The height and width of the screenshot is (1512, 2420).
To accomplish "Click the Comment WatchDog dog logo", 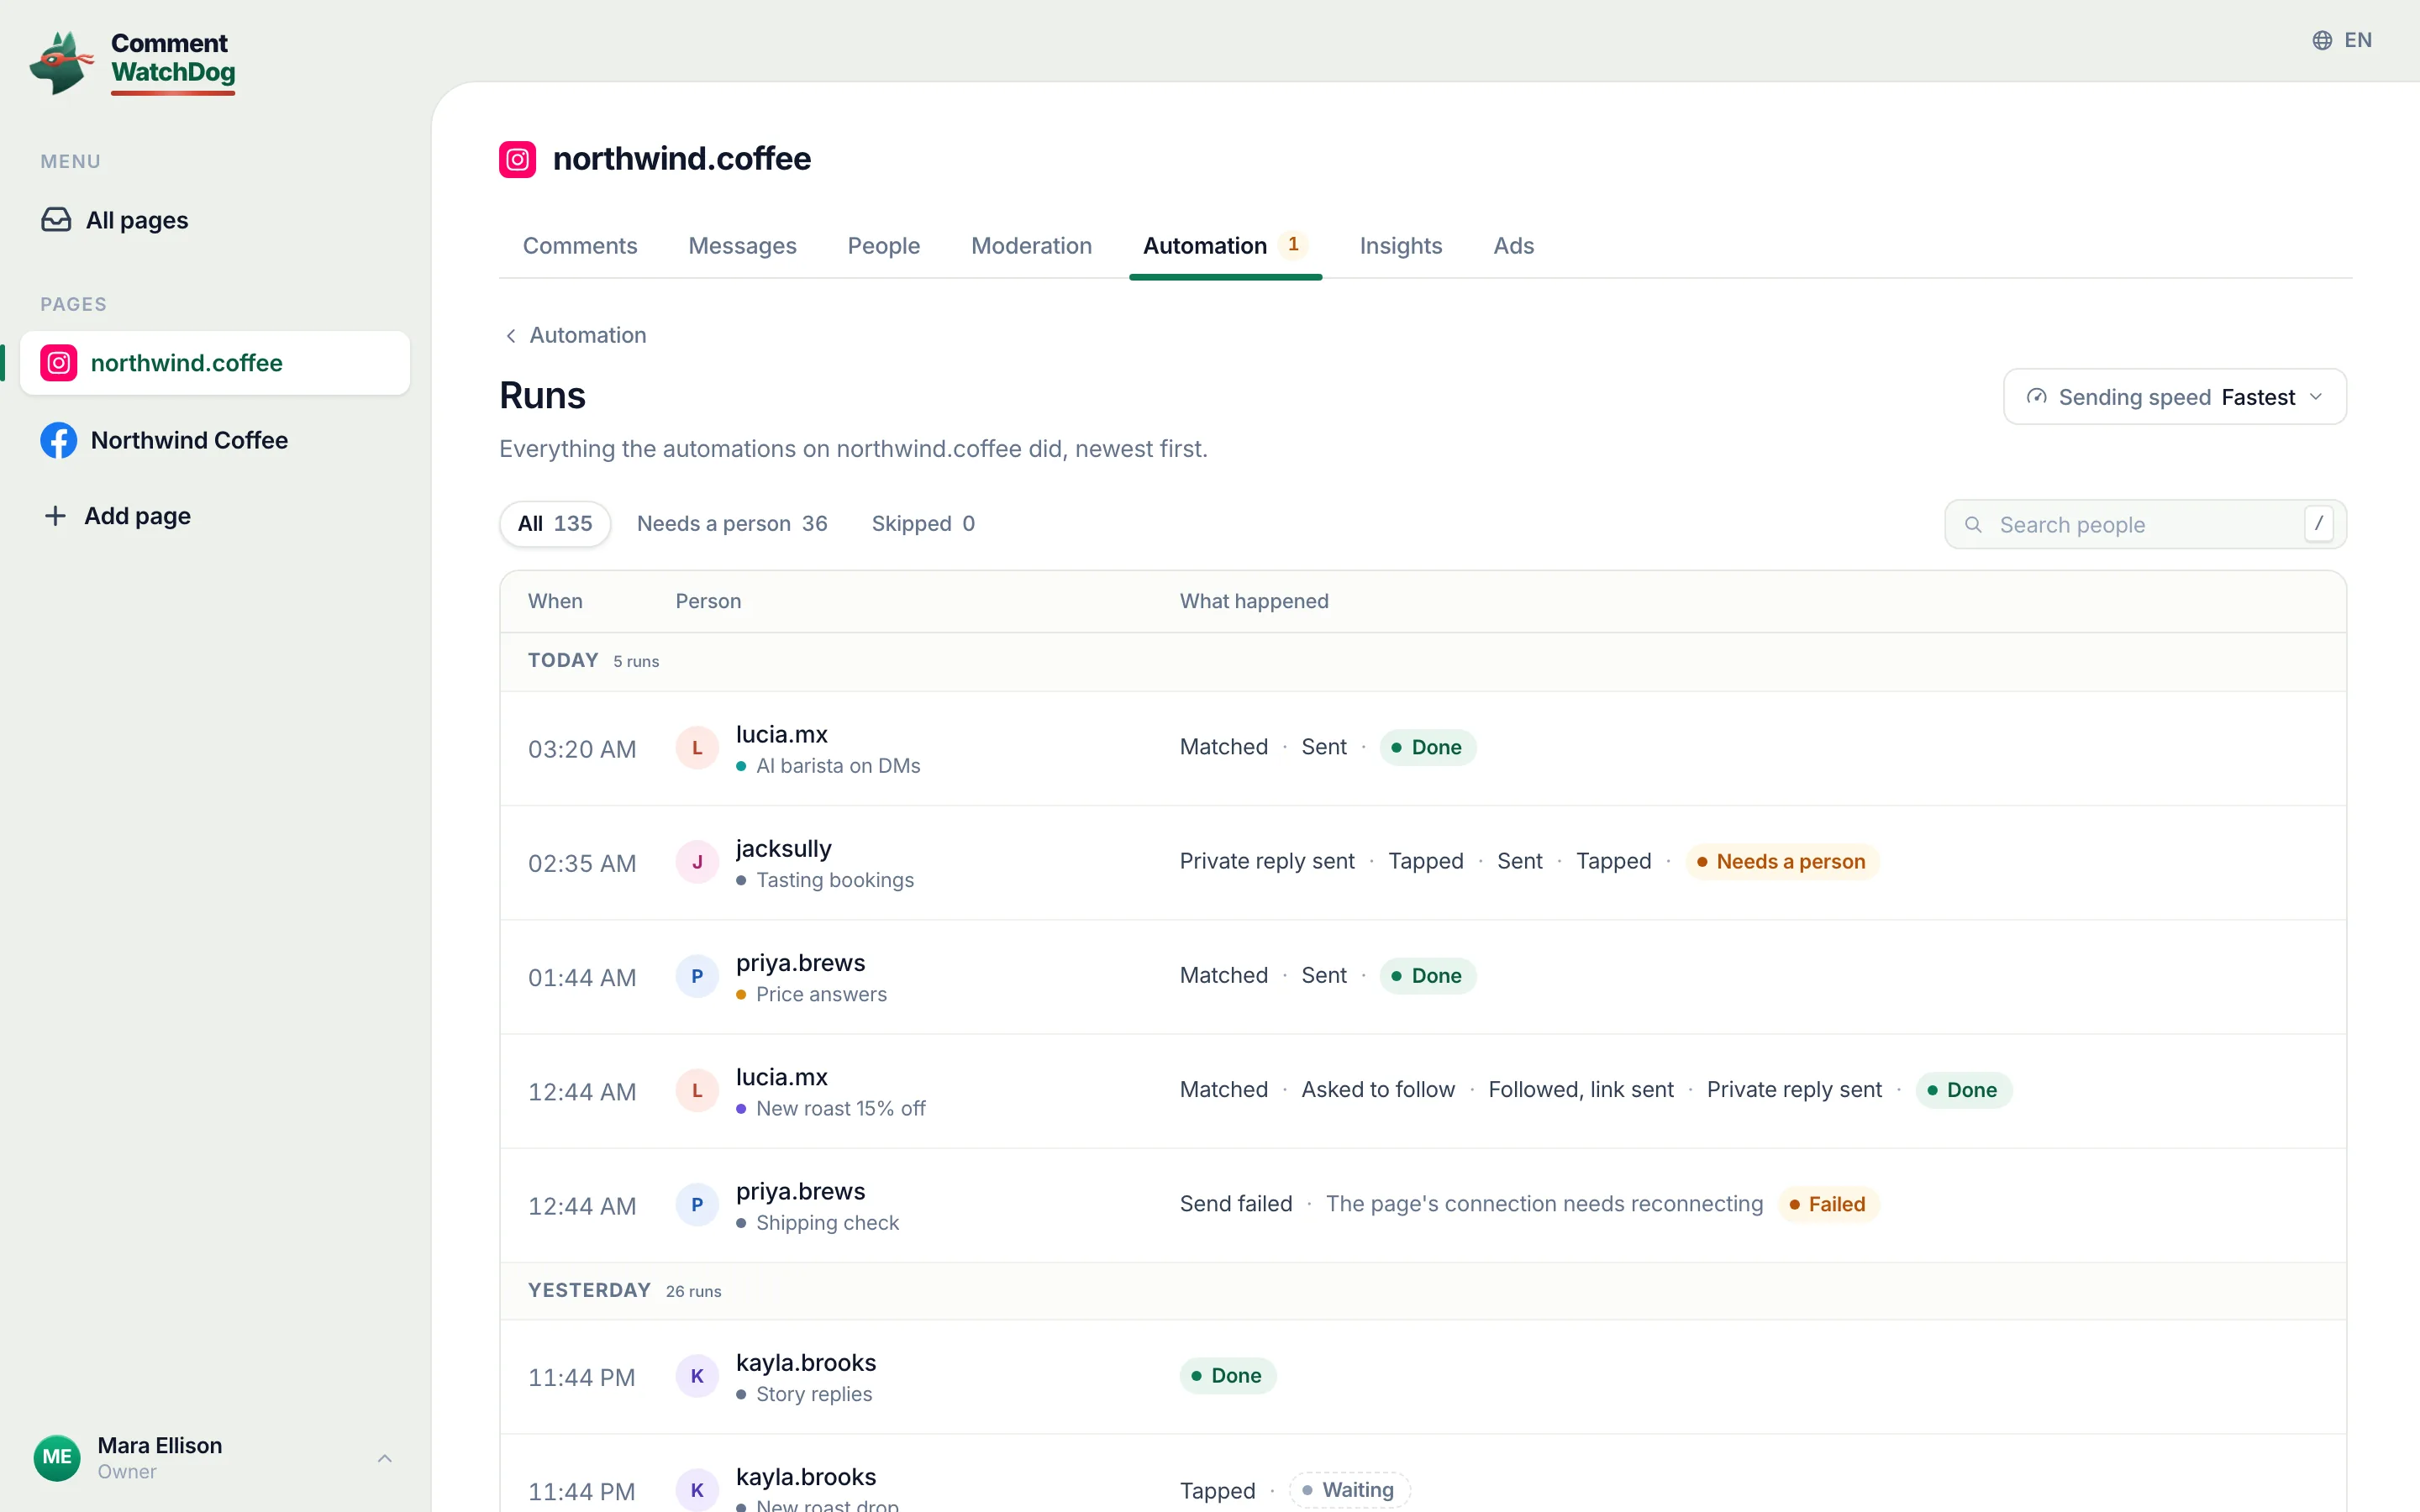I will tap(62, 63).
